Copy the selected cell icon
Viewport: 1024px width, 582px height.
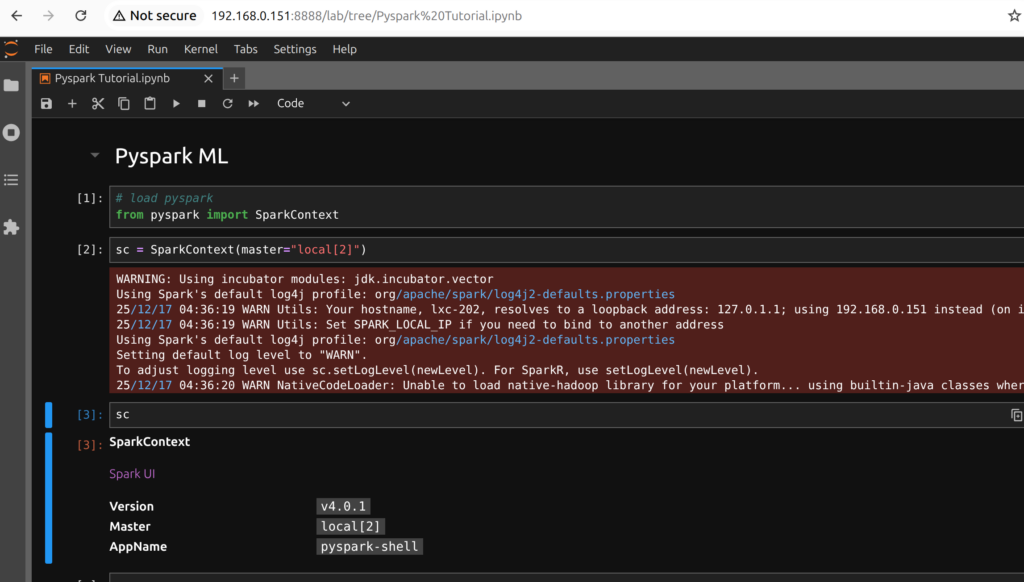click(x=124, y=103)
